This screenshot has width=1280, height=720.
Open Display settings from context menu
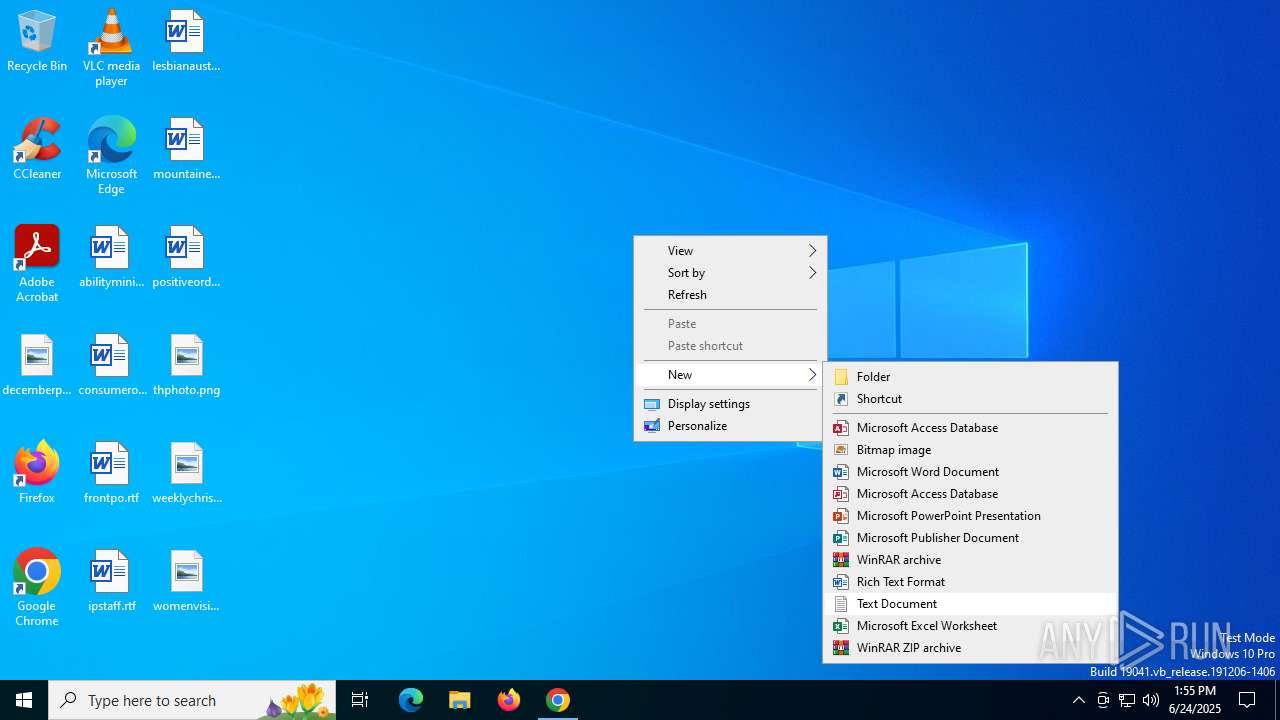730,404
